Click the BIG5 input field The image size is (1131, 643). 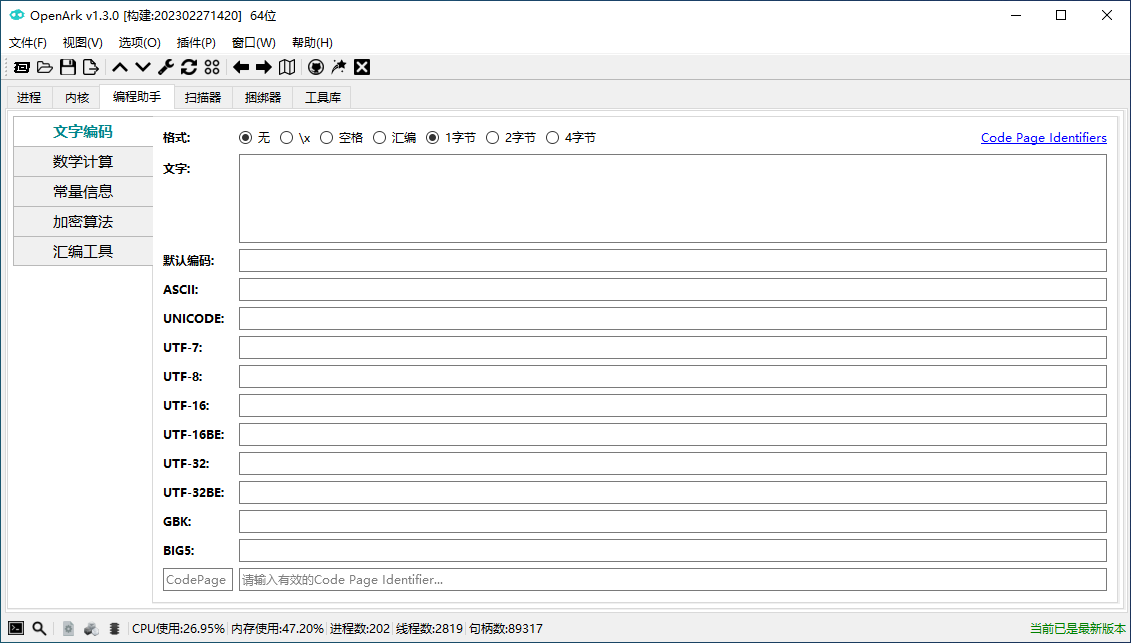(x=673, y=551)
